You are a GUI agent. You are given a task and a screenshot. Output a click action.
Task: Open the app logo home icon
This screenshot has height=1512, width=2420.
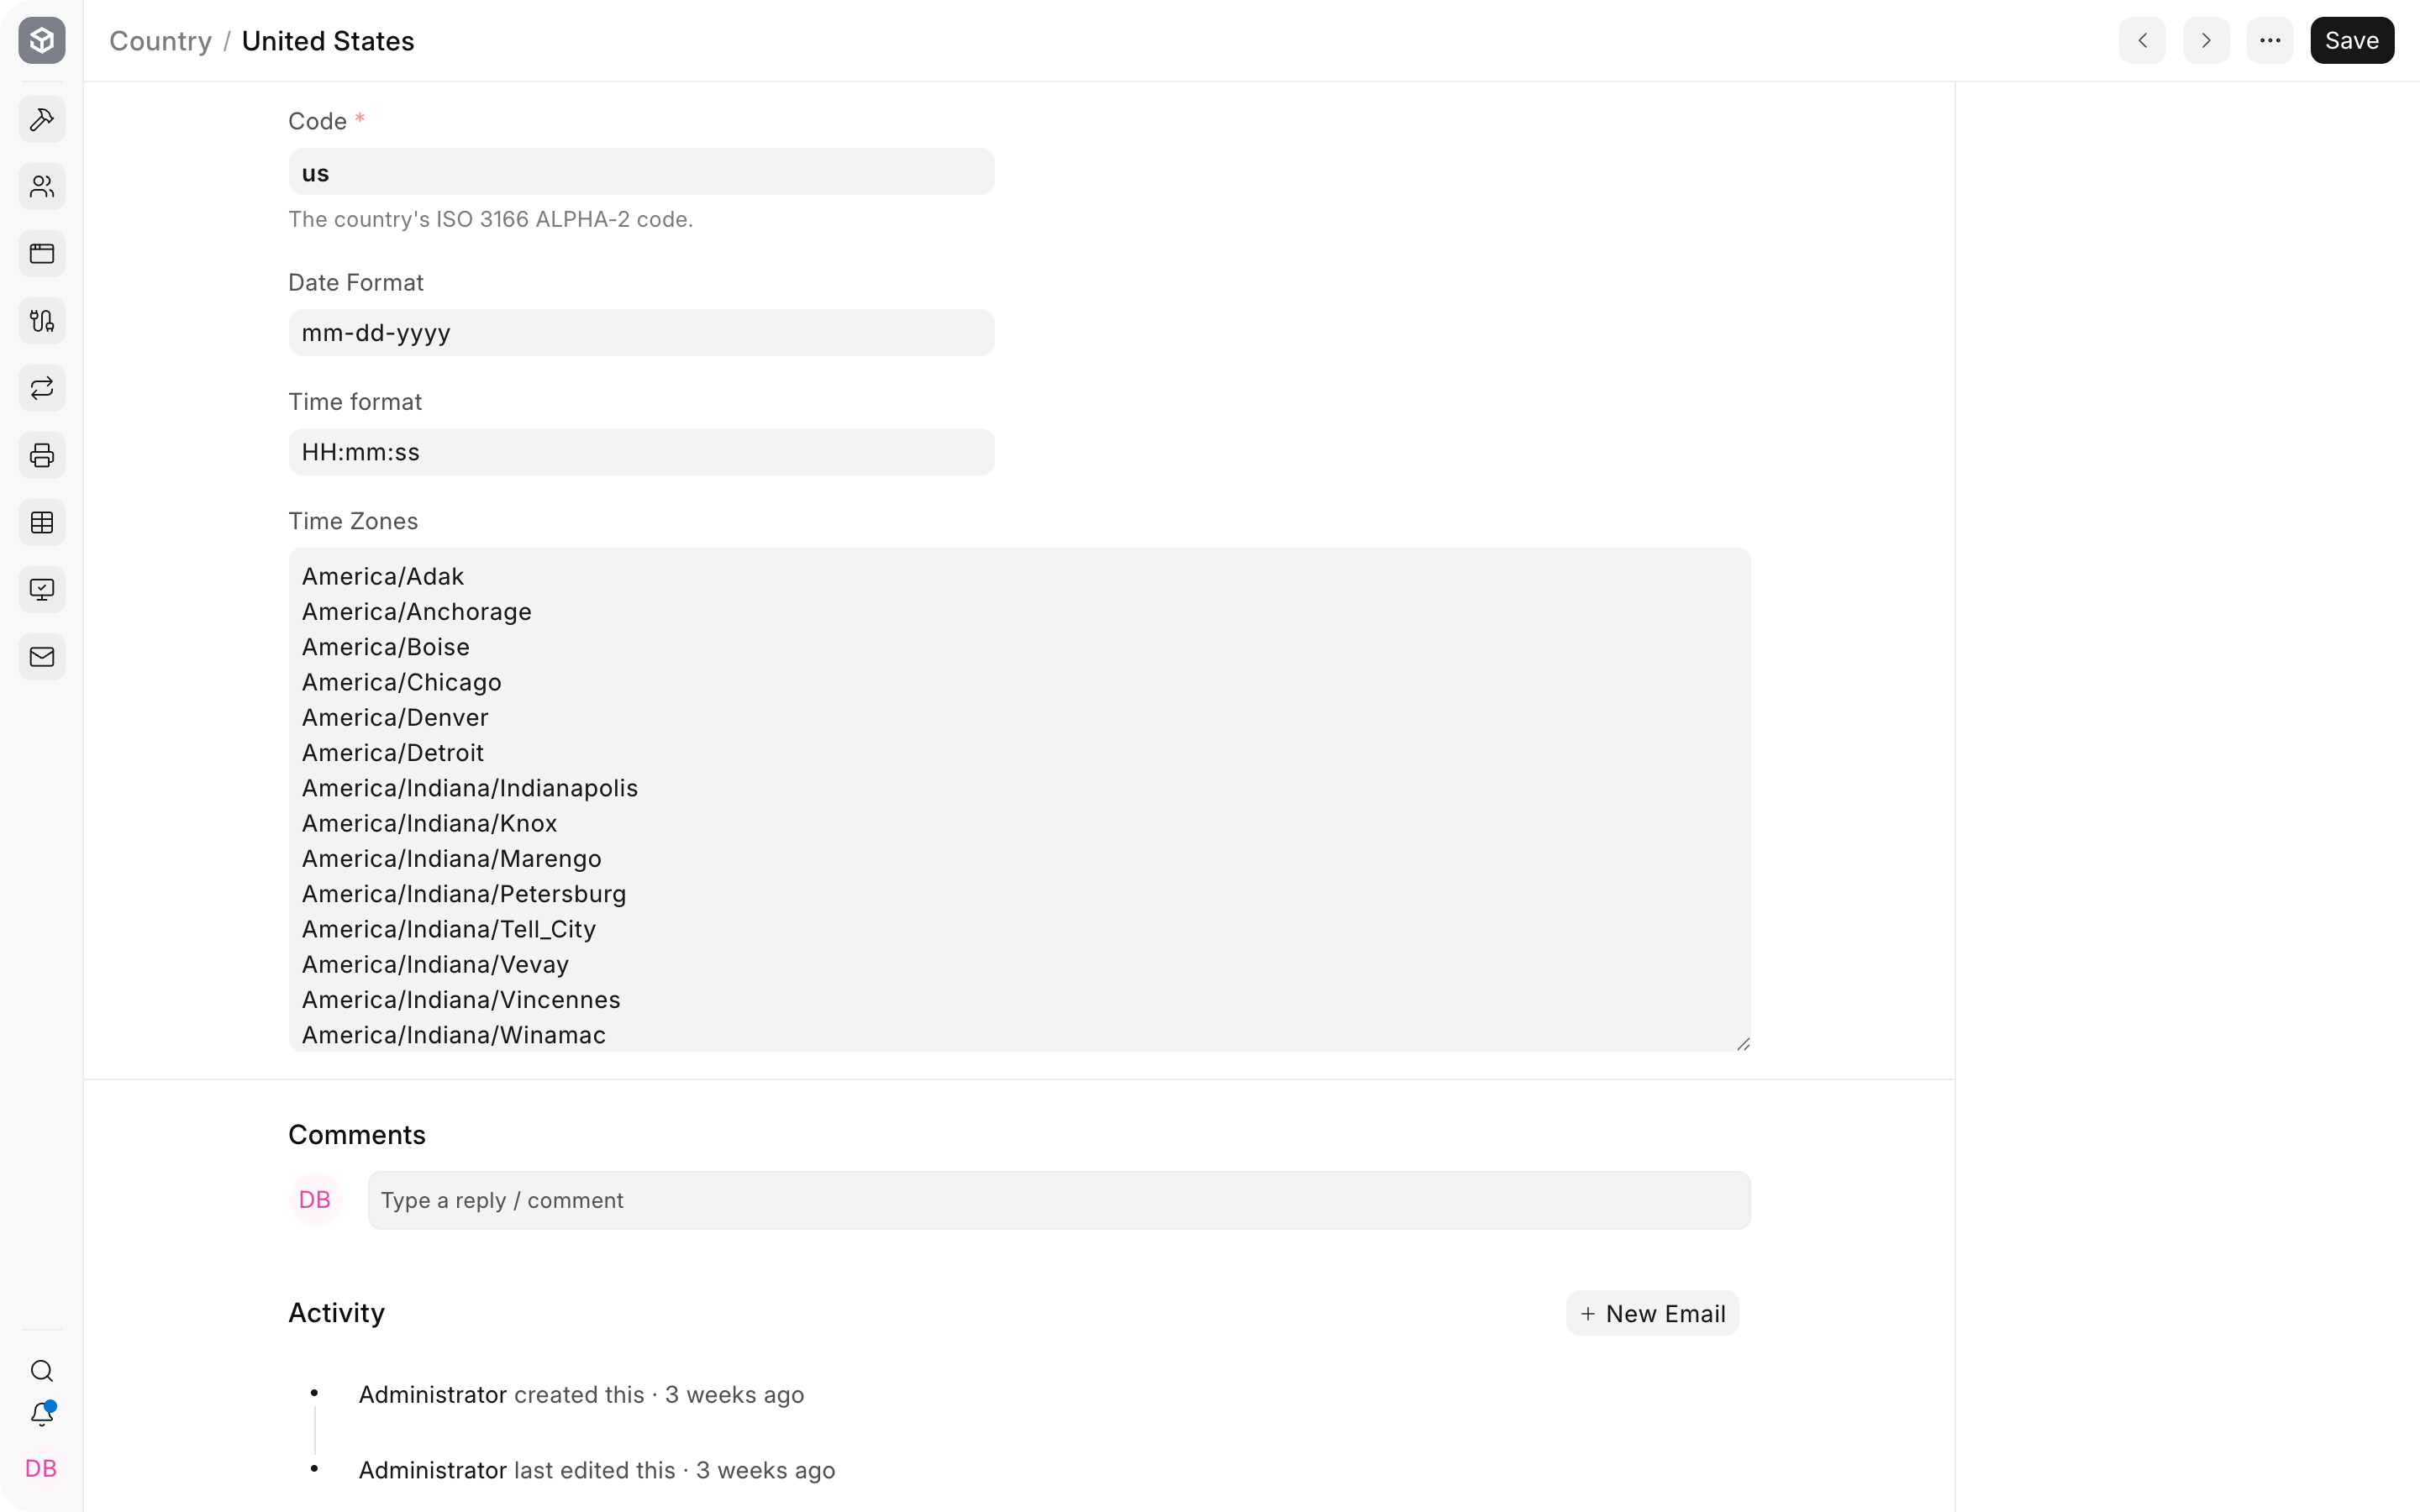point(42,40)
